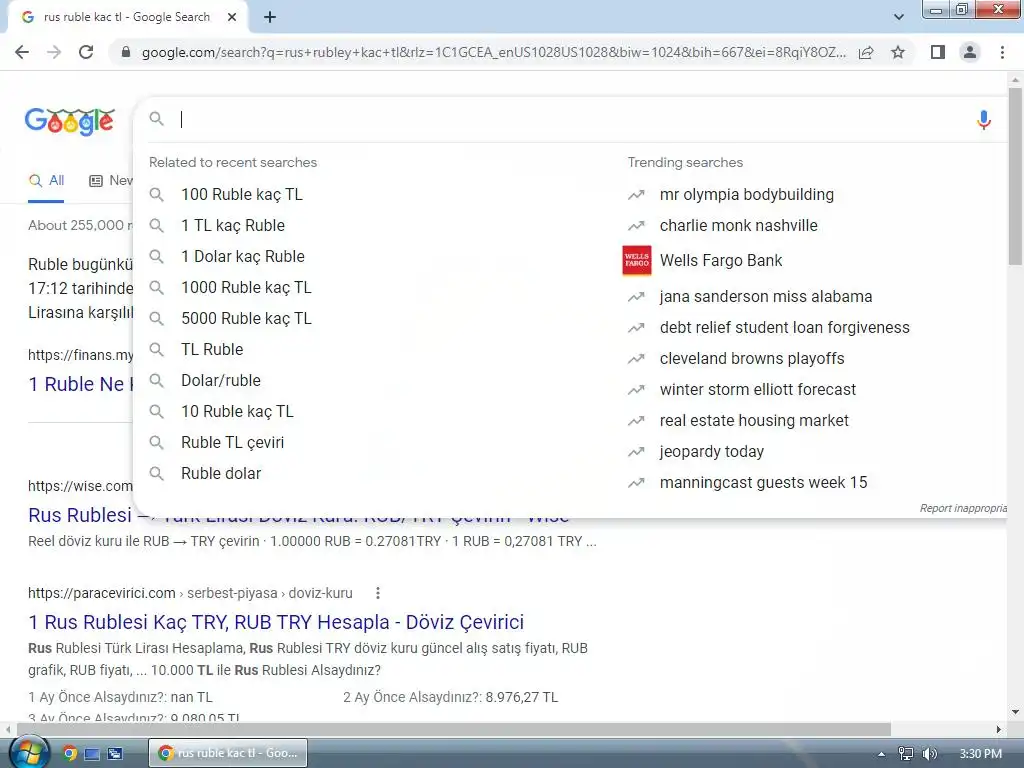Close the 'rus ruble kac tl' tab
The height and width of the screenshot is (768, 1024).
232,17
